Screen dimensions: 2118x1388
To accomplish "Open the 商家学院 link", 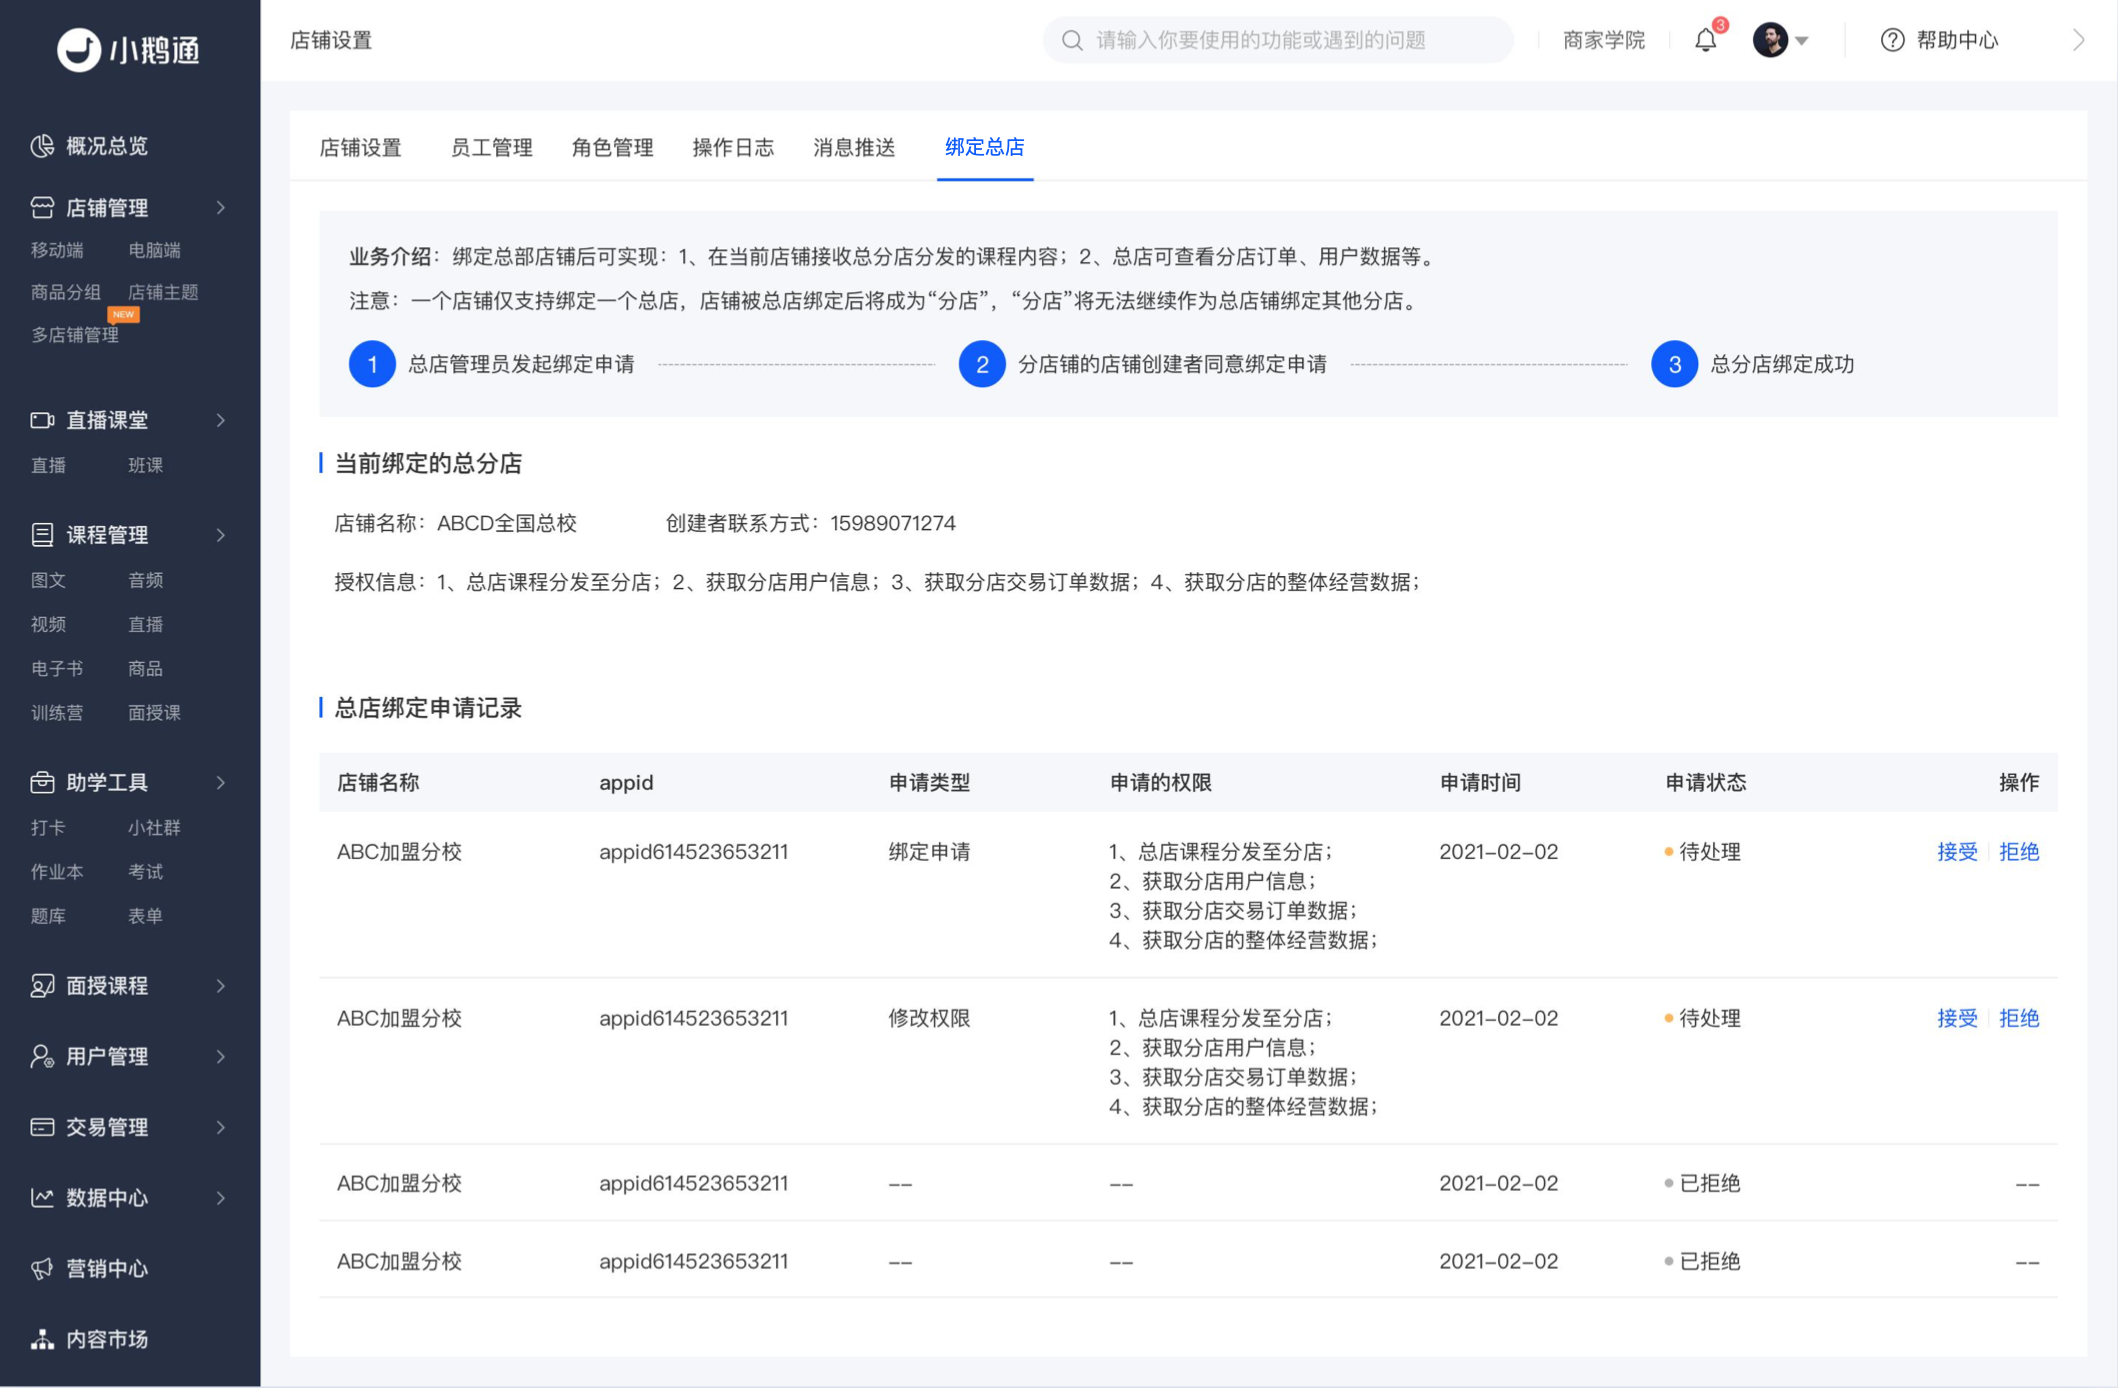I will click(x=1603, y=40).
